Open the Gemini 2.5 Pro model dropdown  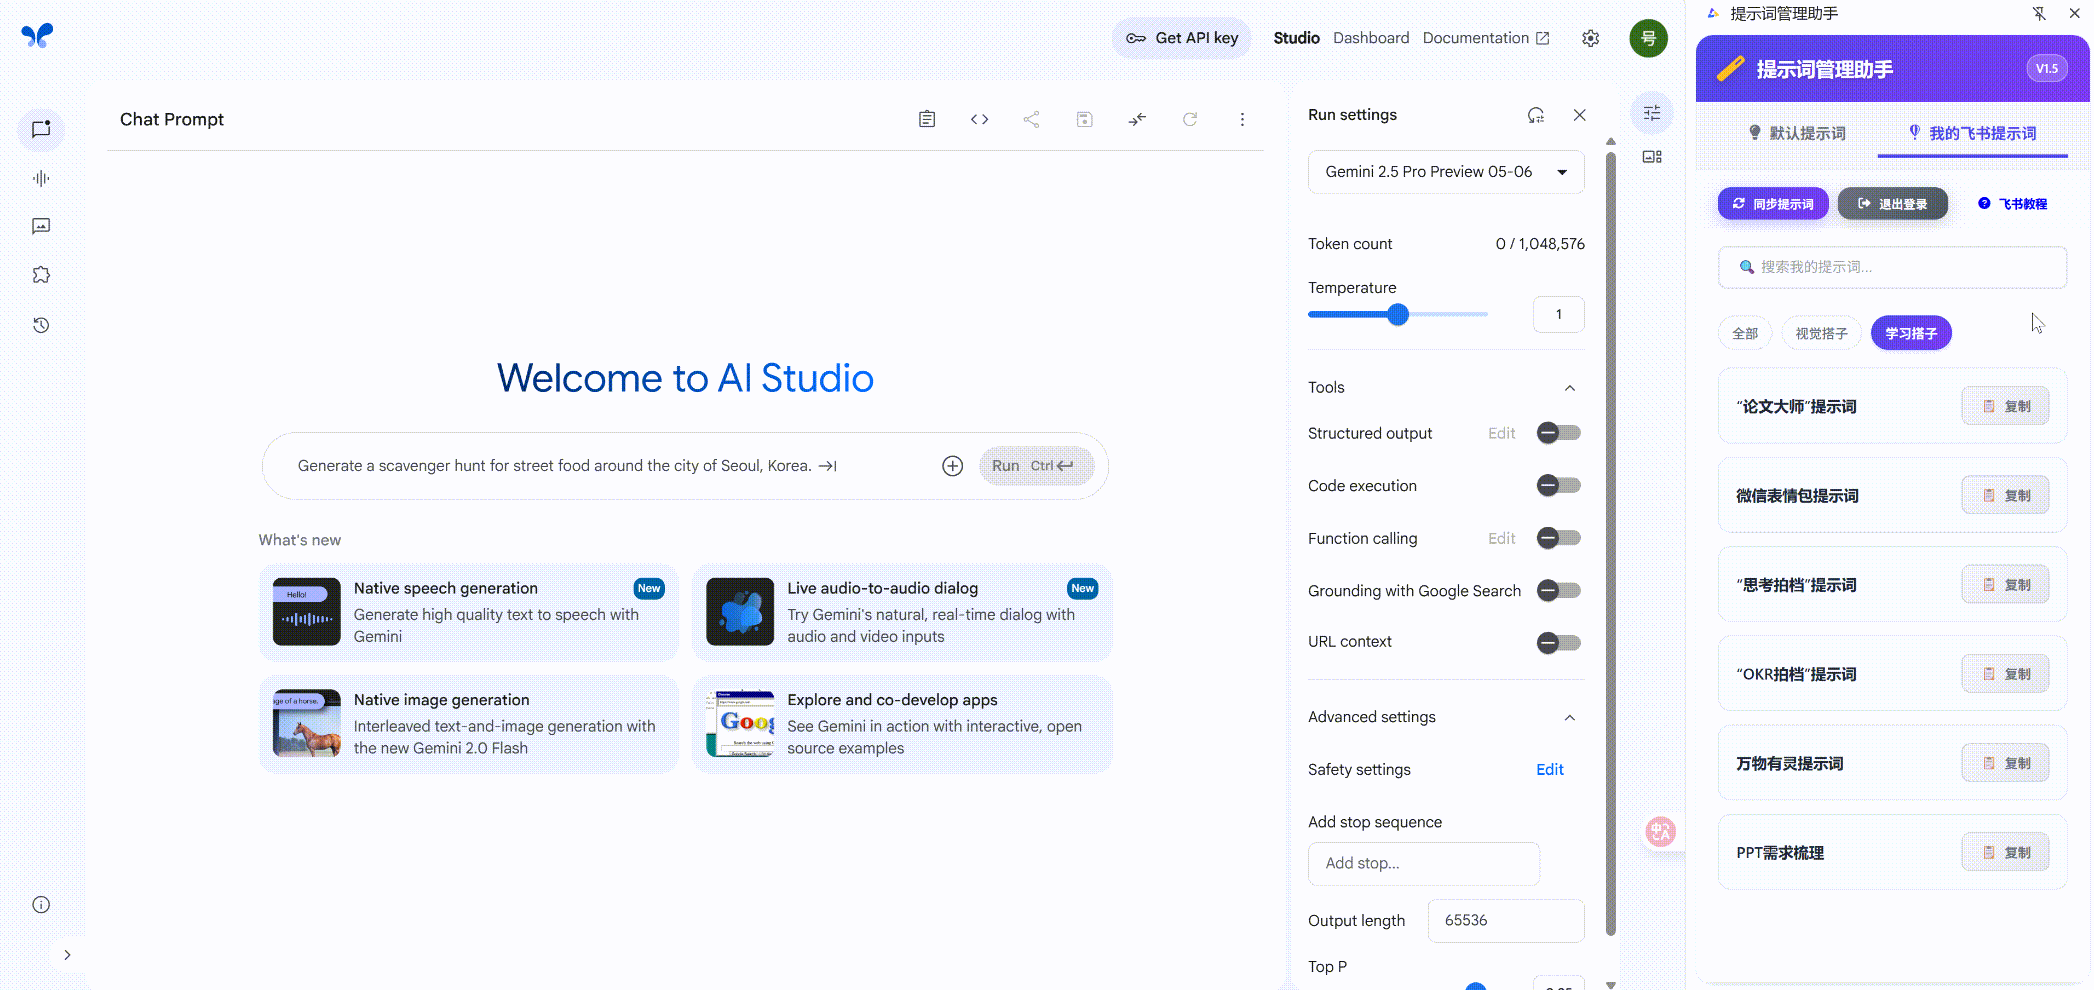[x=1446, y=172]
